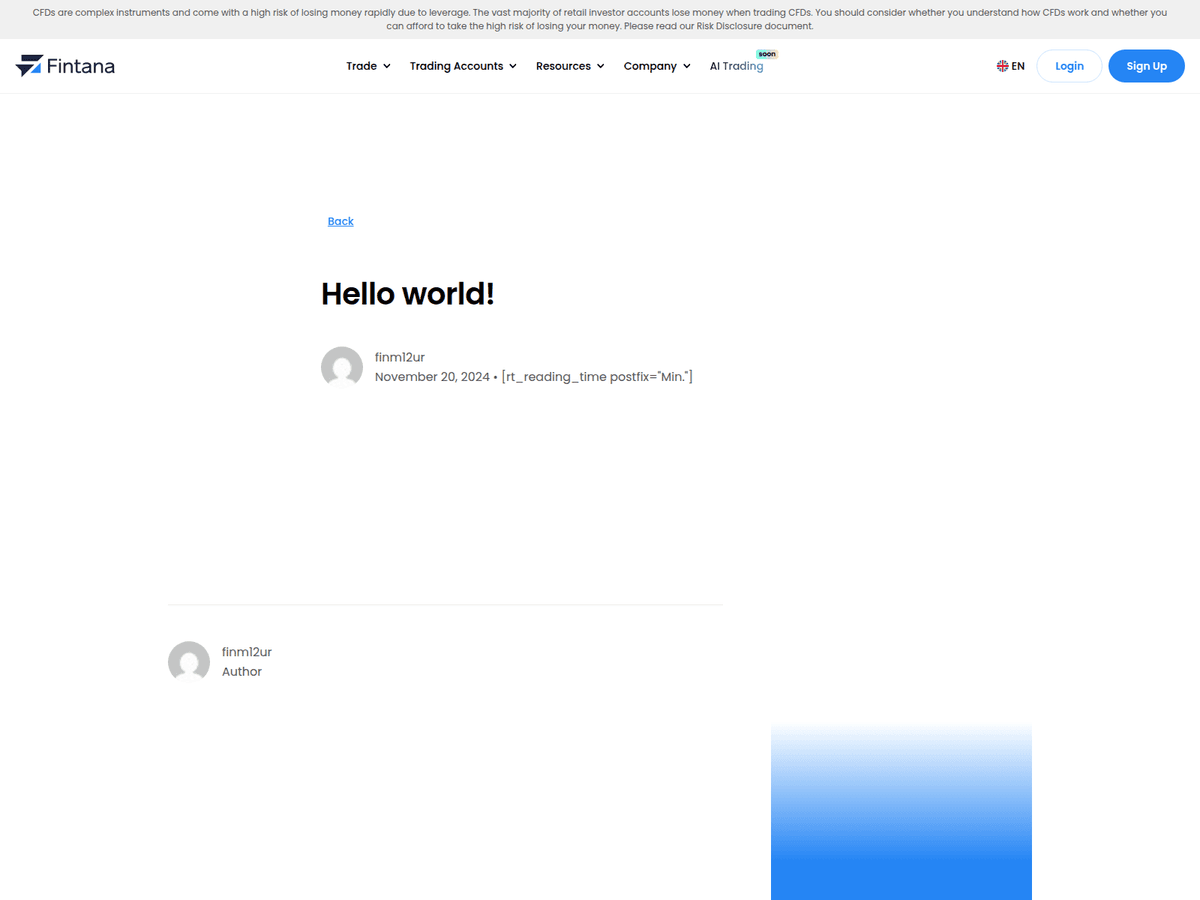
Task: Click the rt_reading_time shortcode text
Action: point(597,377)
